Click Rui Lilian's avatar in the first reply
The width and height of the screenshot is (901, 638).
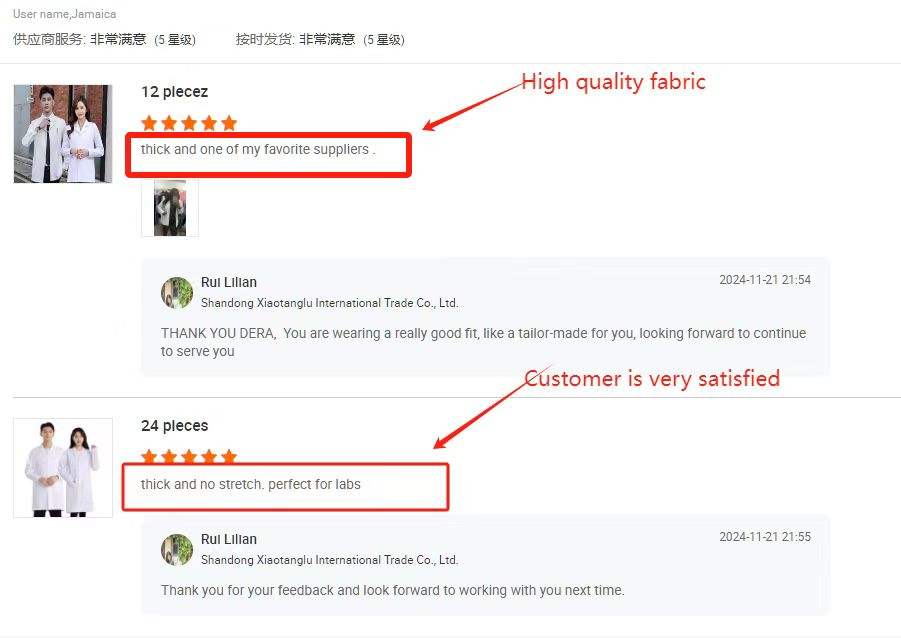pos(177,293)
